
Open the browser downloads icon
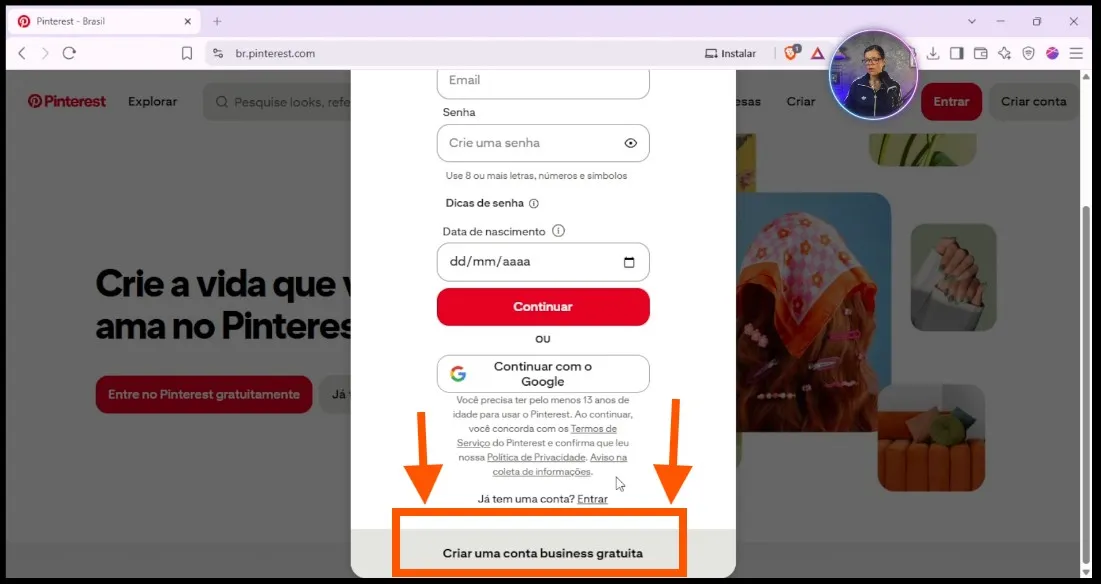tap(933, 53)
